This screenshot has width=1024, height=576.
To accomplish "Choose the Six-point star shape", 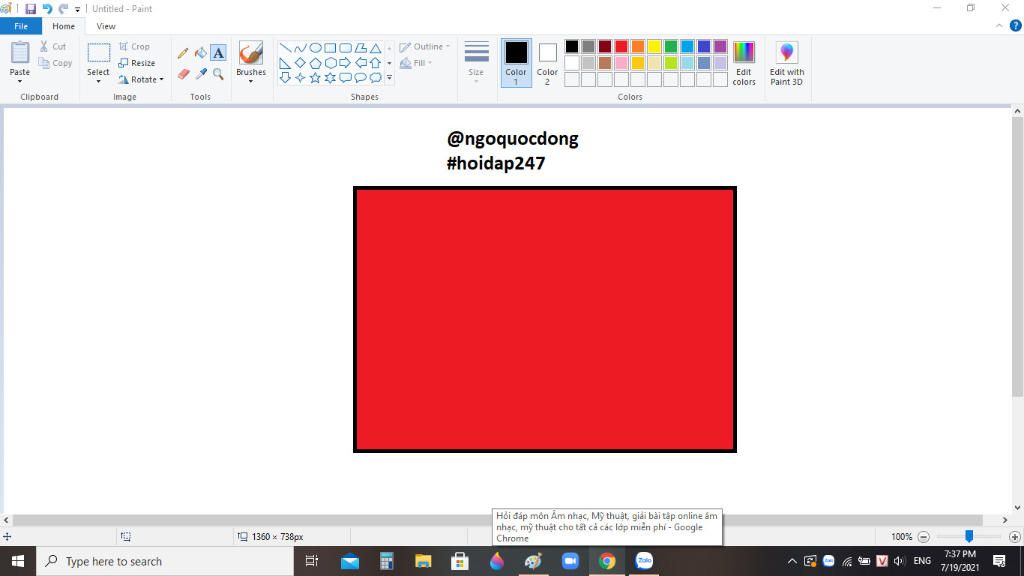I will point(330,78).
